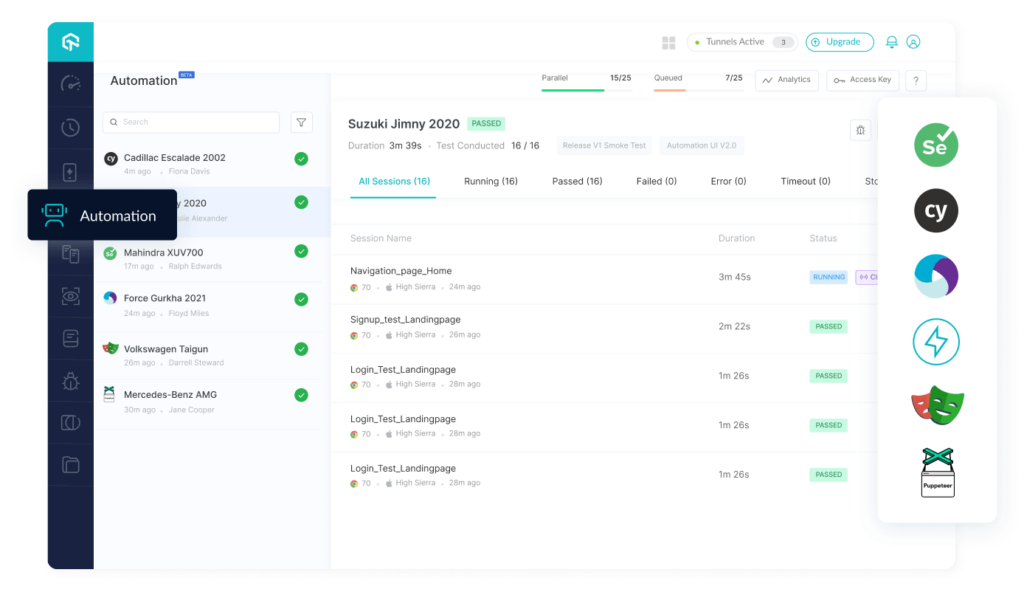
Task: Open the eye scan visual testing icon
Action: point(71,296)
